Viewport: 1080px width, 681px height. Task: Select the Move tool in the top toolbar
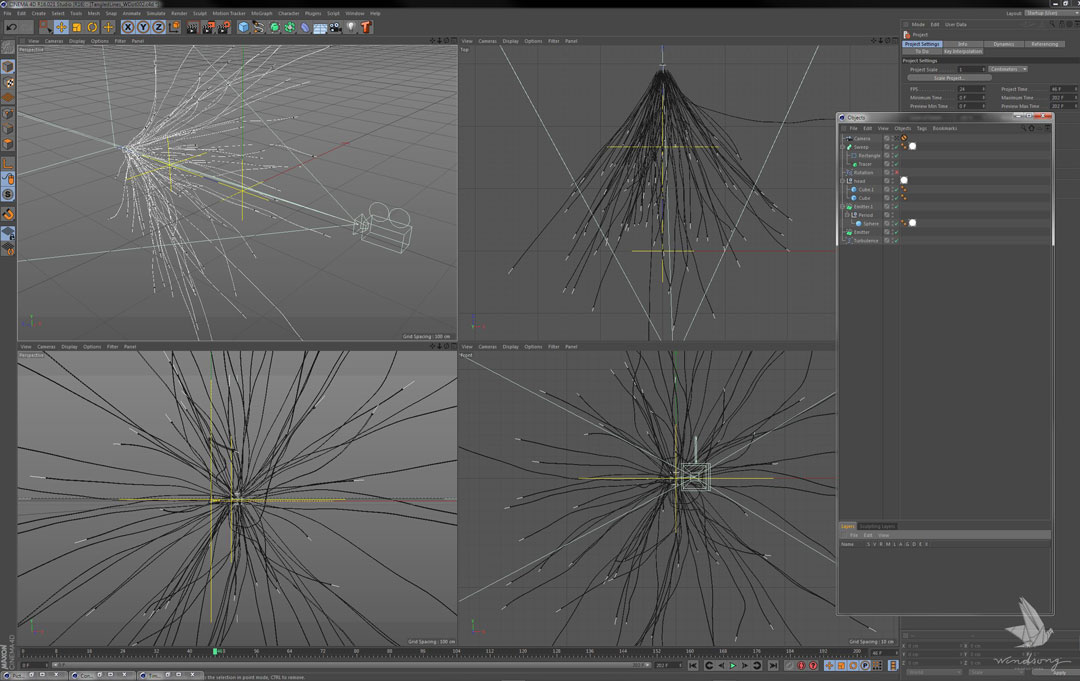coord(61,27)
